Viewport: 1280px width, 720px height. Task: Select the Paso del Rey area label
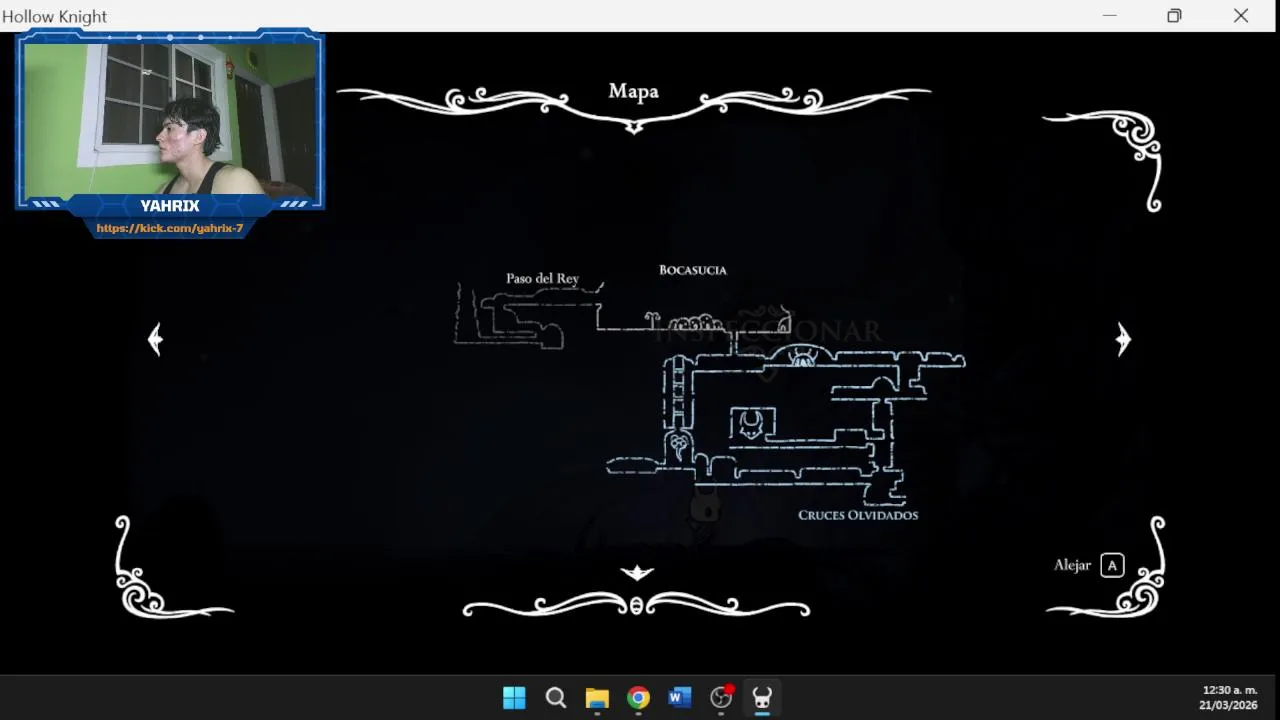coord(542,278)
